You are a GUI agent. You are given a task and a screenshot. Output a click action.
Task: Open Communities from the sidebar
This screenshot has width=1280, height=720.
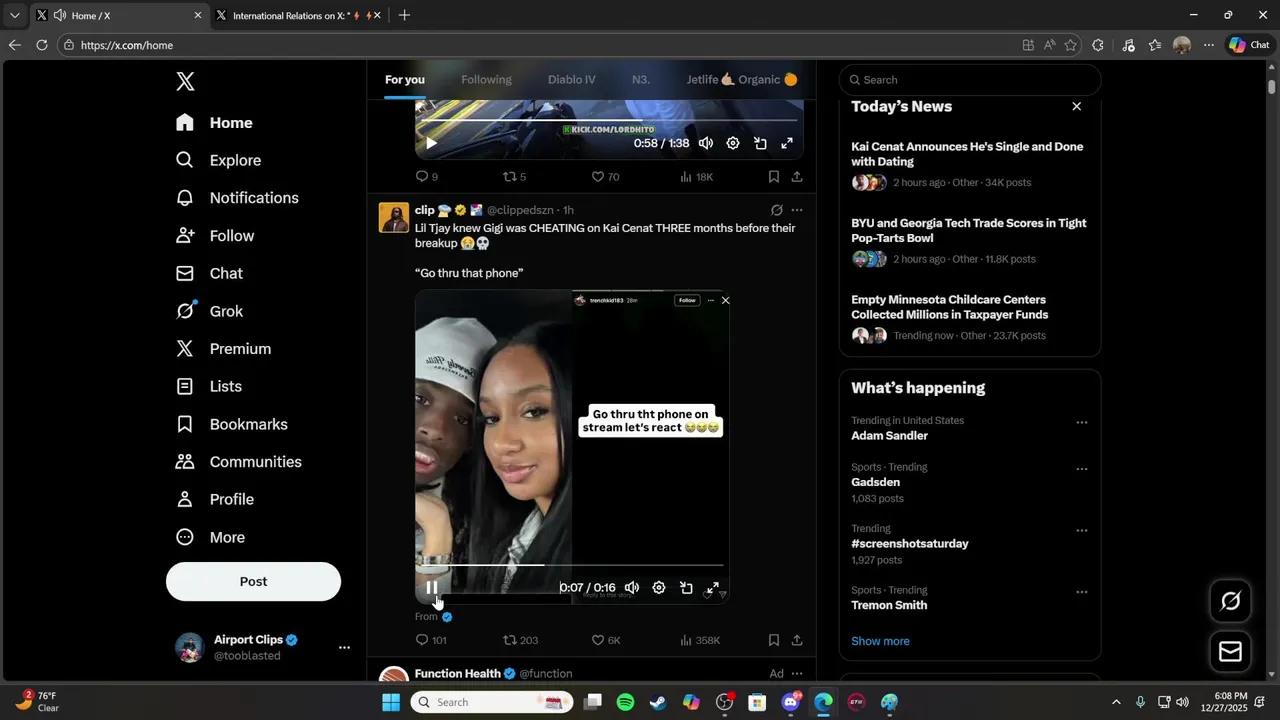238,462
